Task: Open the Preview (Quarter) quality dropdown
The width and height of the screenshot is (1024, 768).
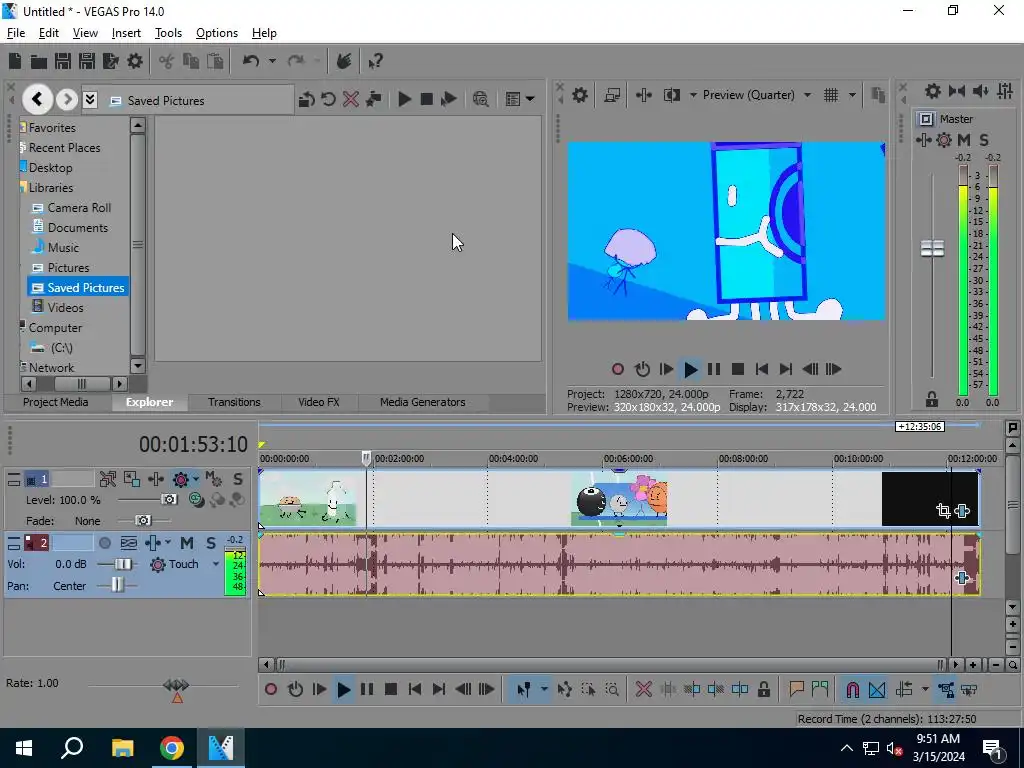Action: click(808, 95)
